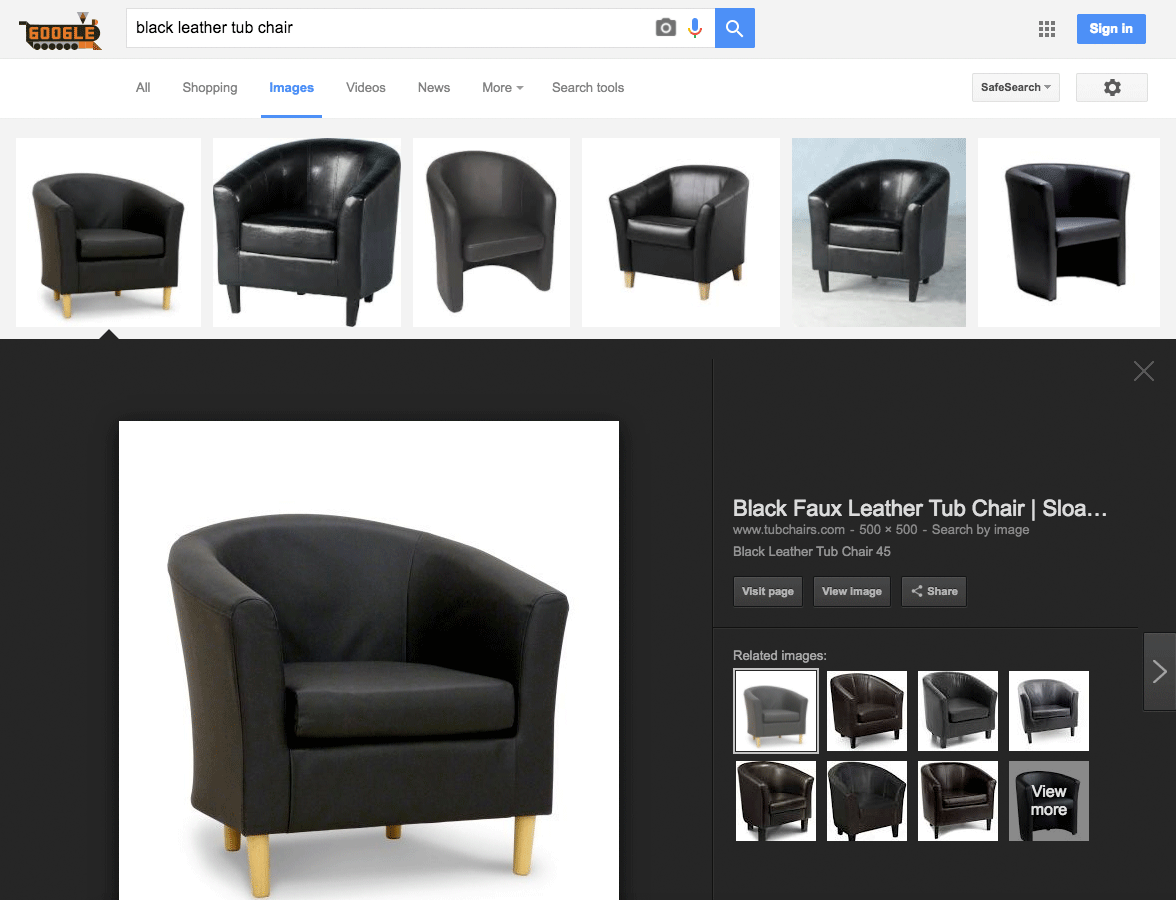
Task: Click the large chair preview image
Action: (x=369, y=660)
